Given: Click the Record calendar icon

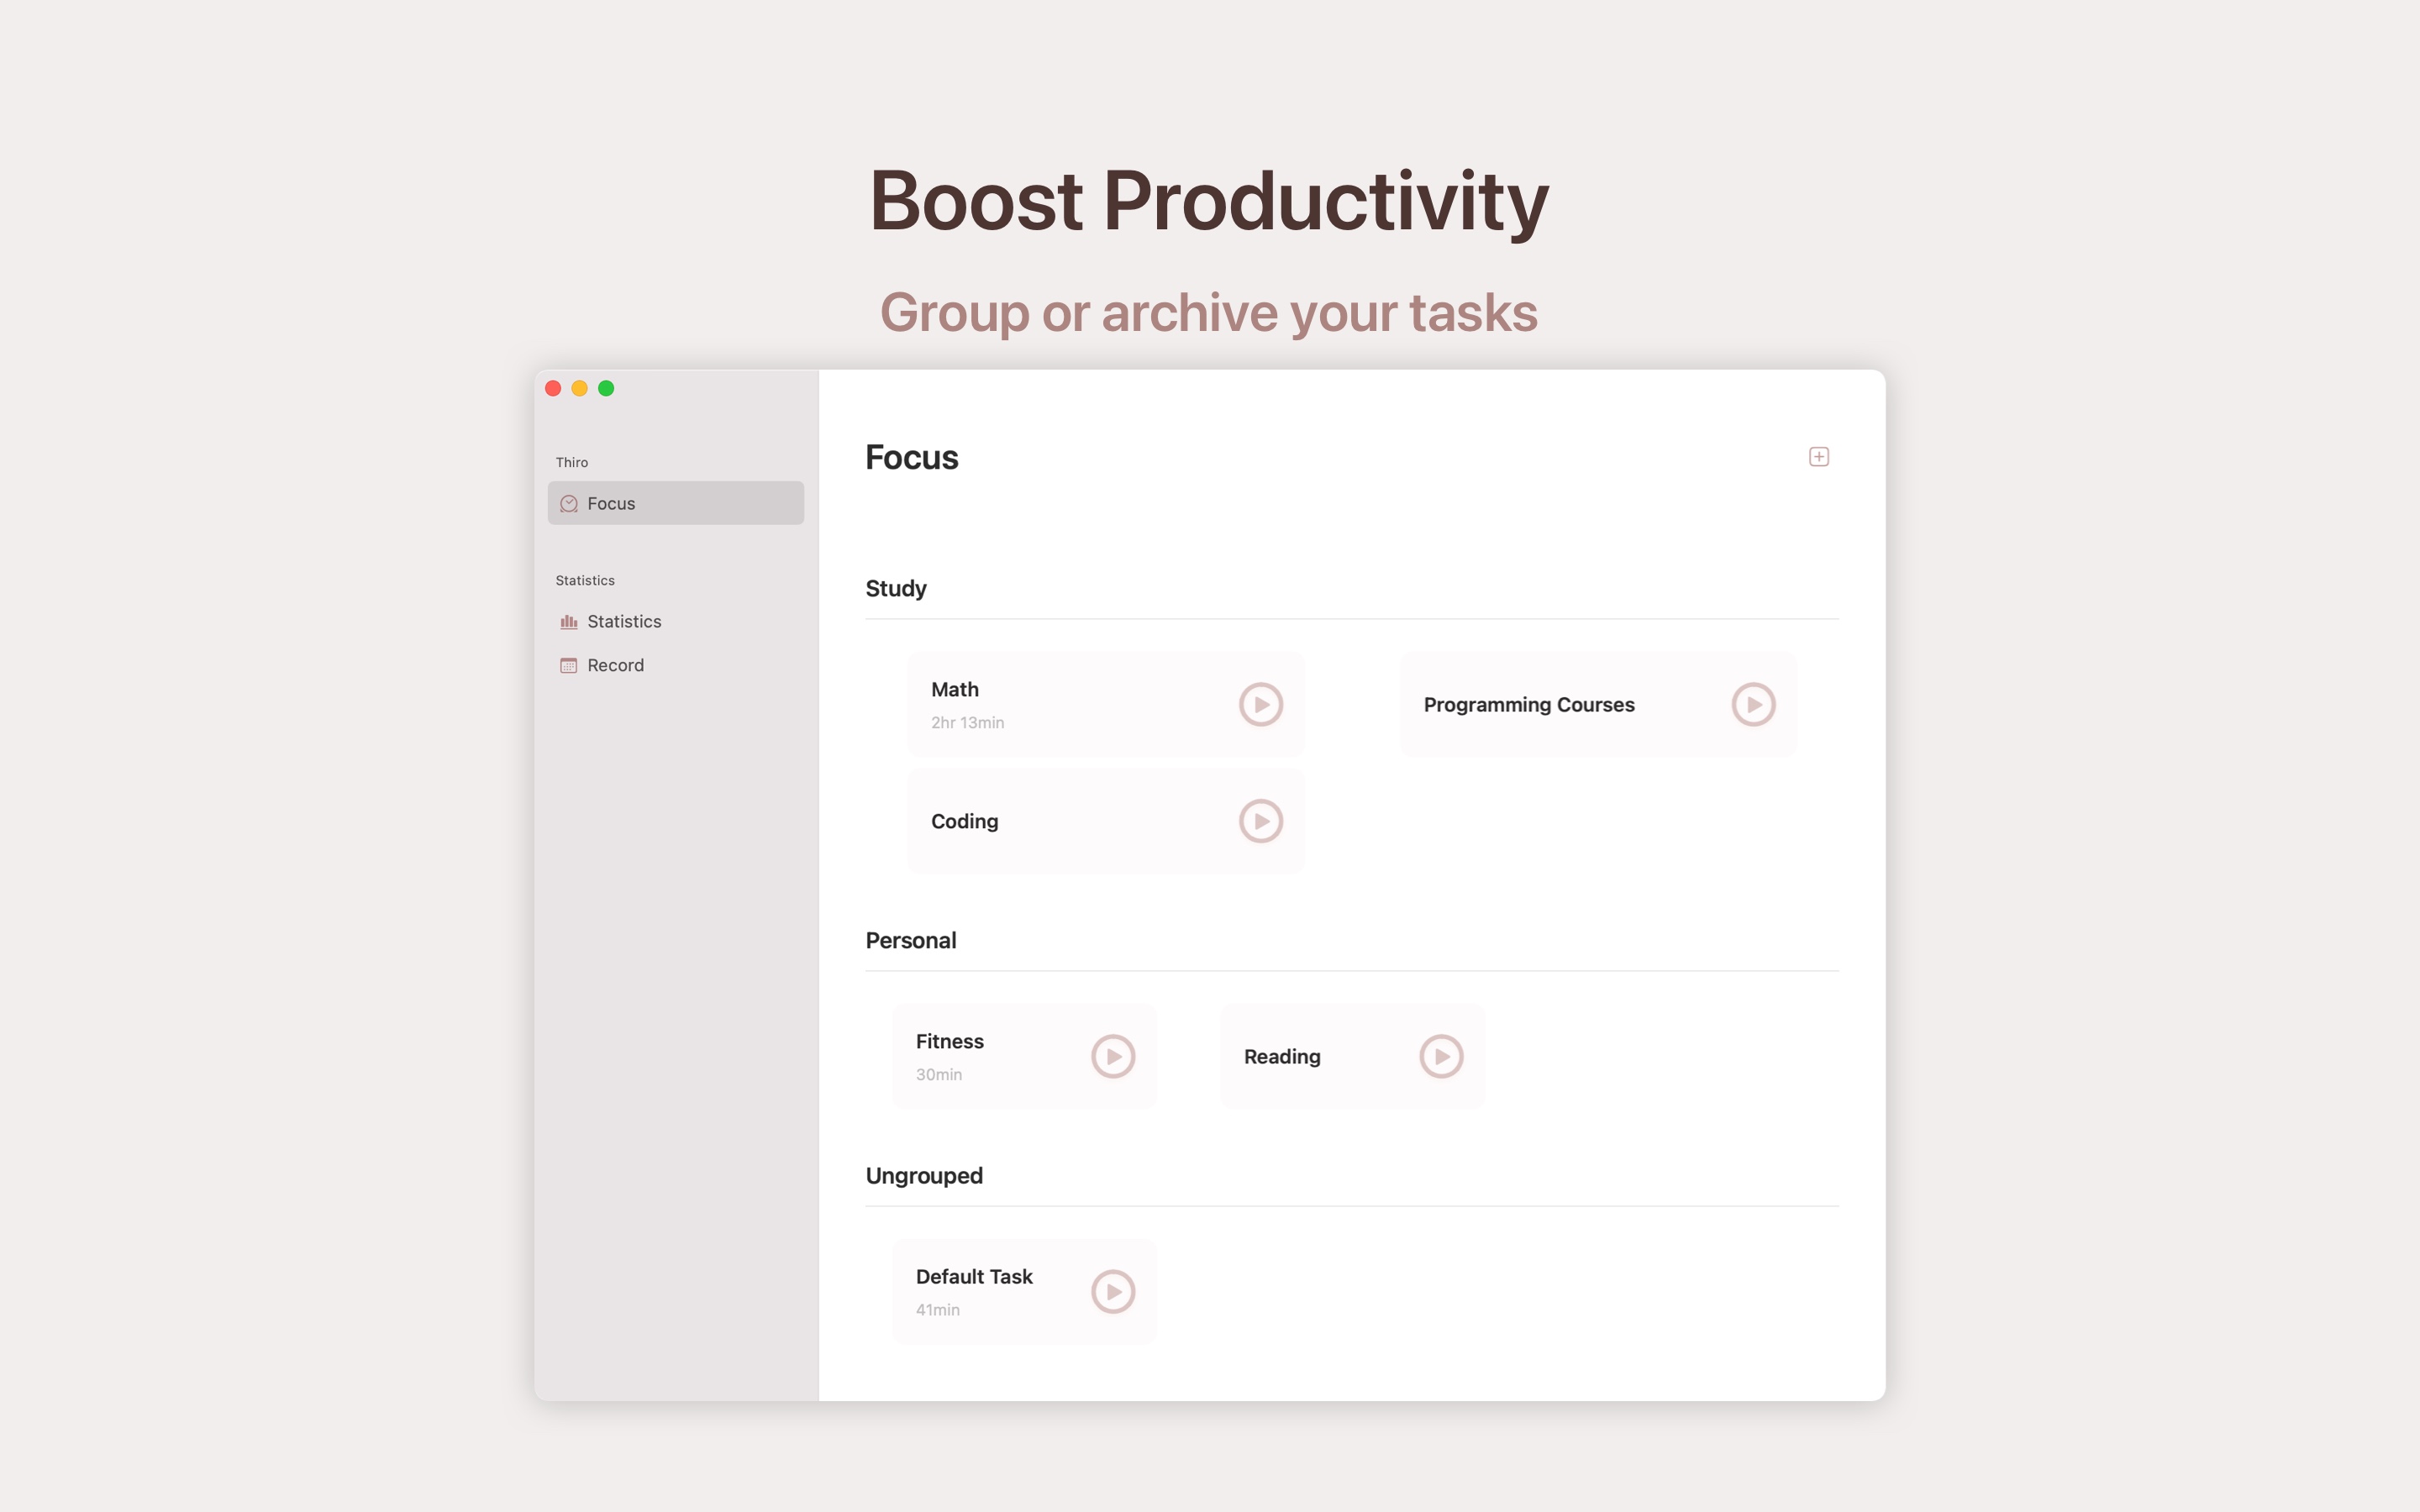Looking at the screenshot, I should pyautogui.click(x=569, y=666).
